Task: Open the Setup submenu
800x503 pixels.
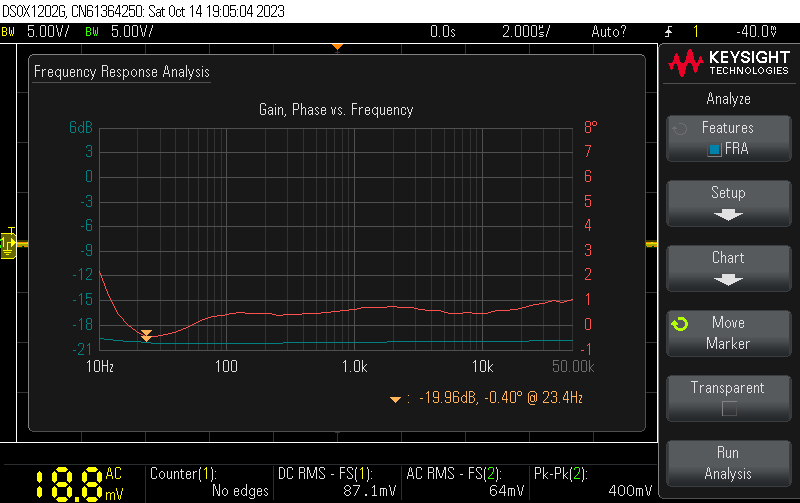Action: coord(729,203)
